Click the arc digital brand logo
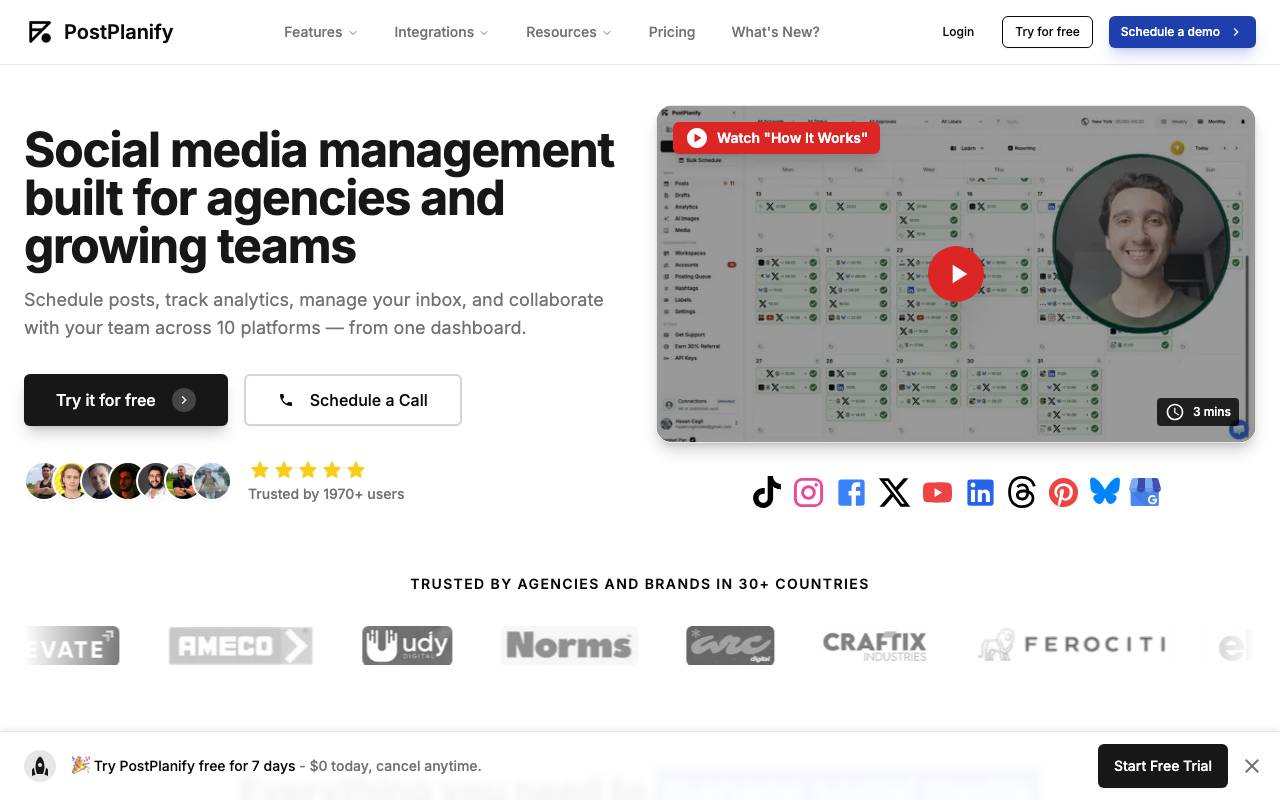Screen dimensions: 1280x800 tap(730, 646)
